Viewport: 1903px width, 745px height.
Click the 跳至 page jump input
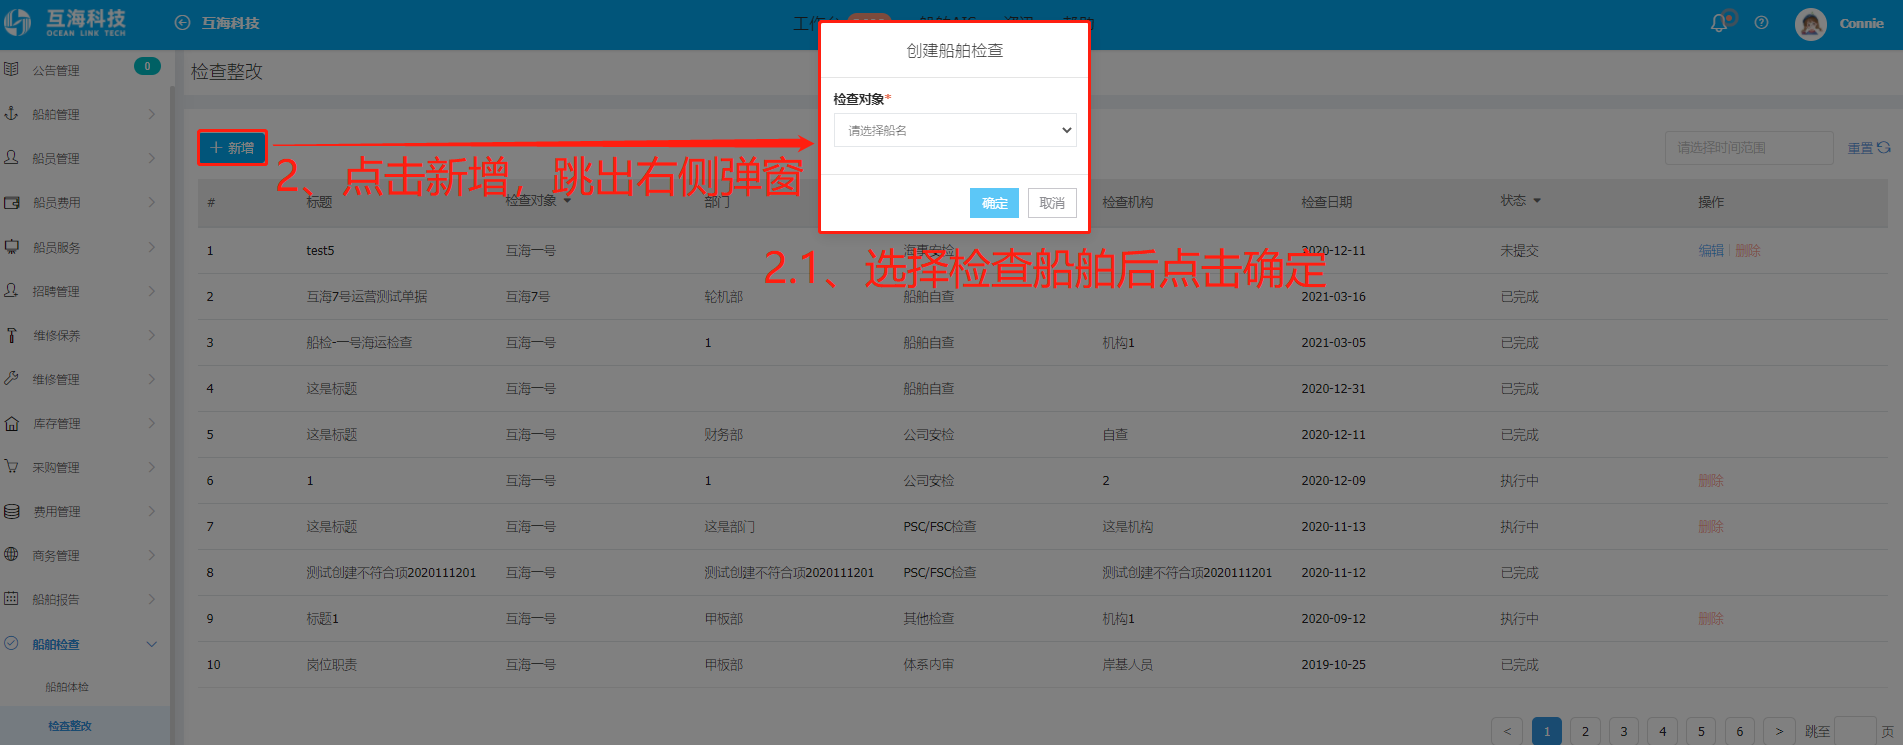pyautogui.click(x=1855, y=731)
